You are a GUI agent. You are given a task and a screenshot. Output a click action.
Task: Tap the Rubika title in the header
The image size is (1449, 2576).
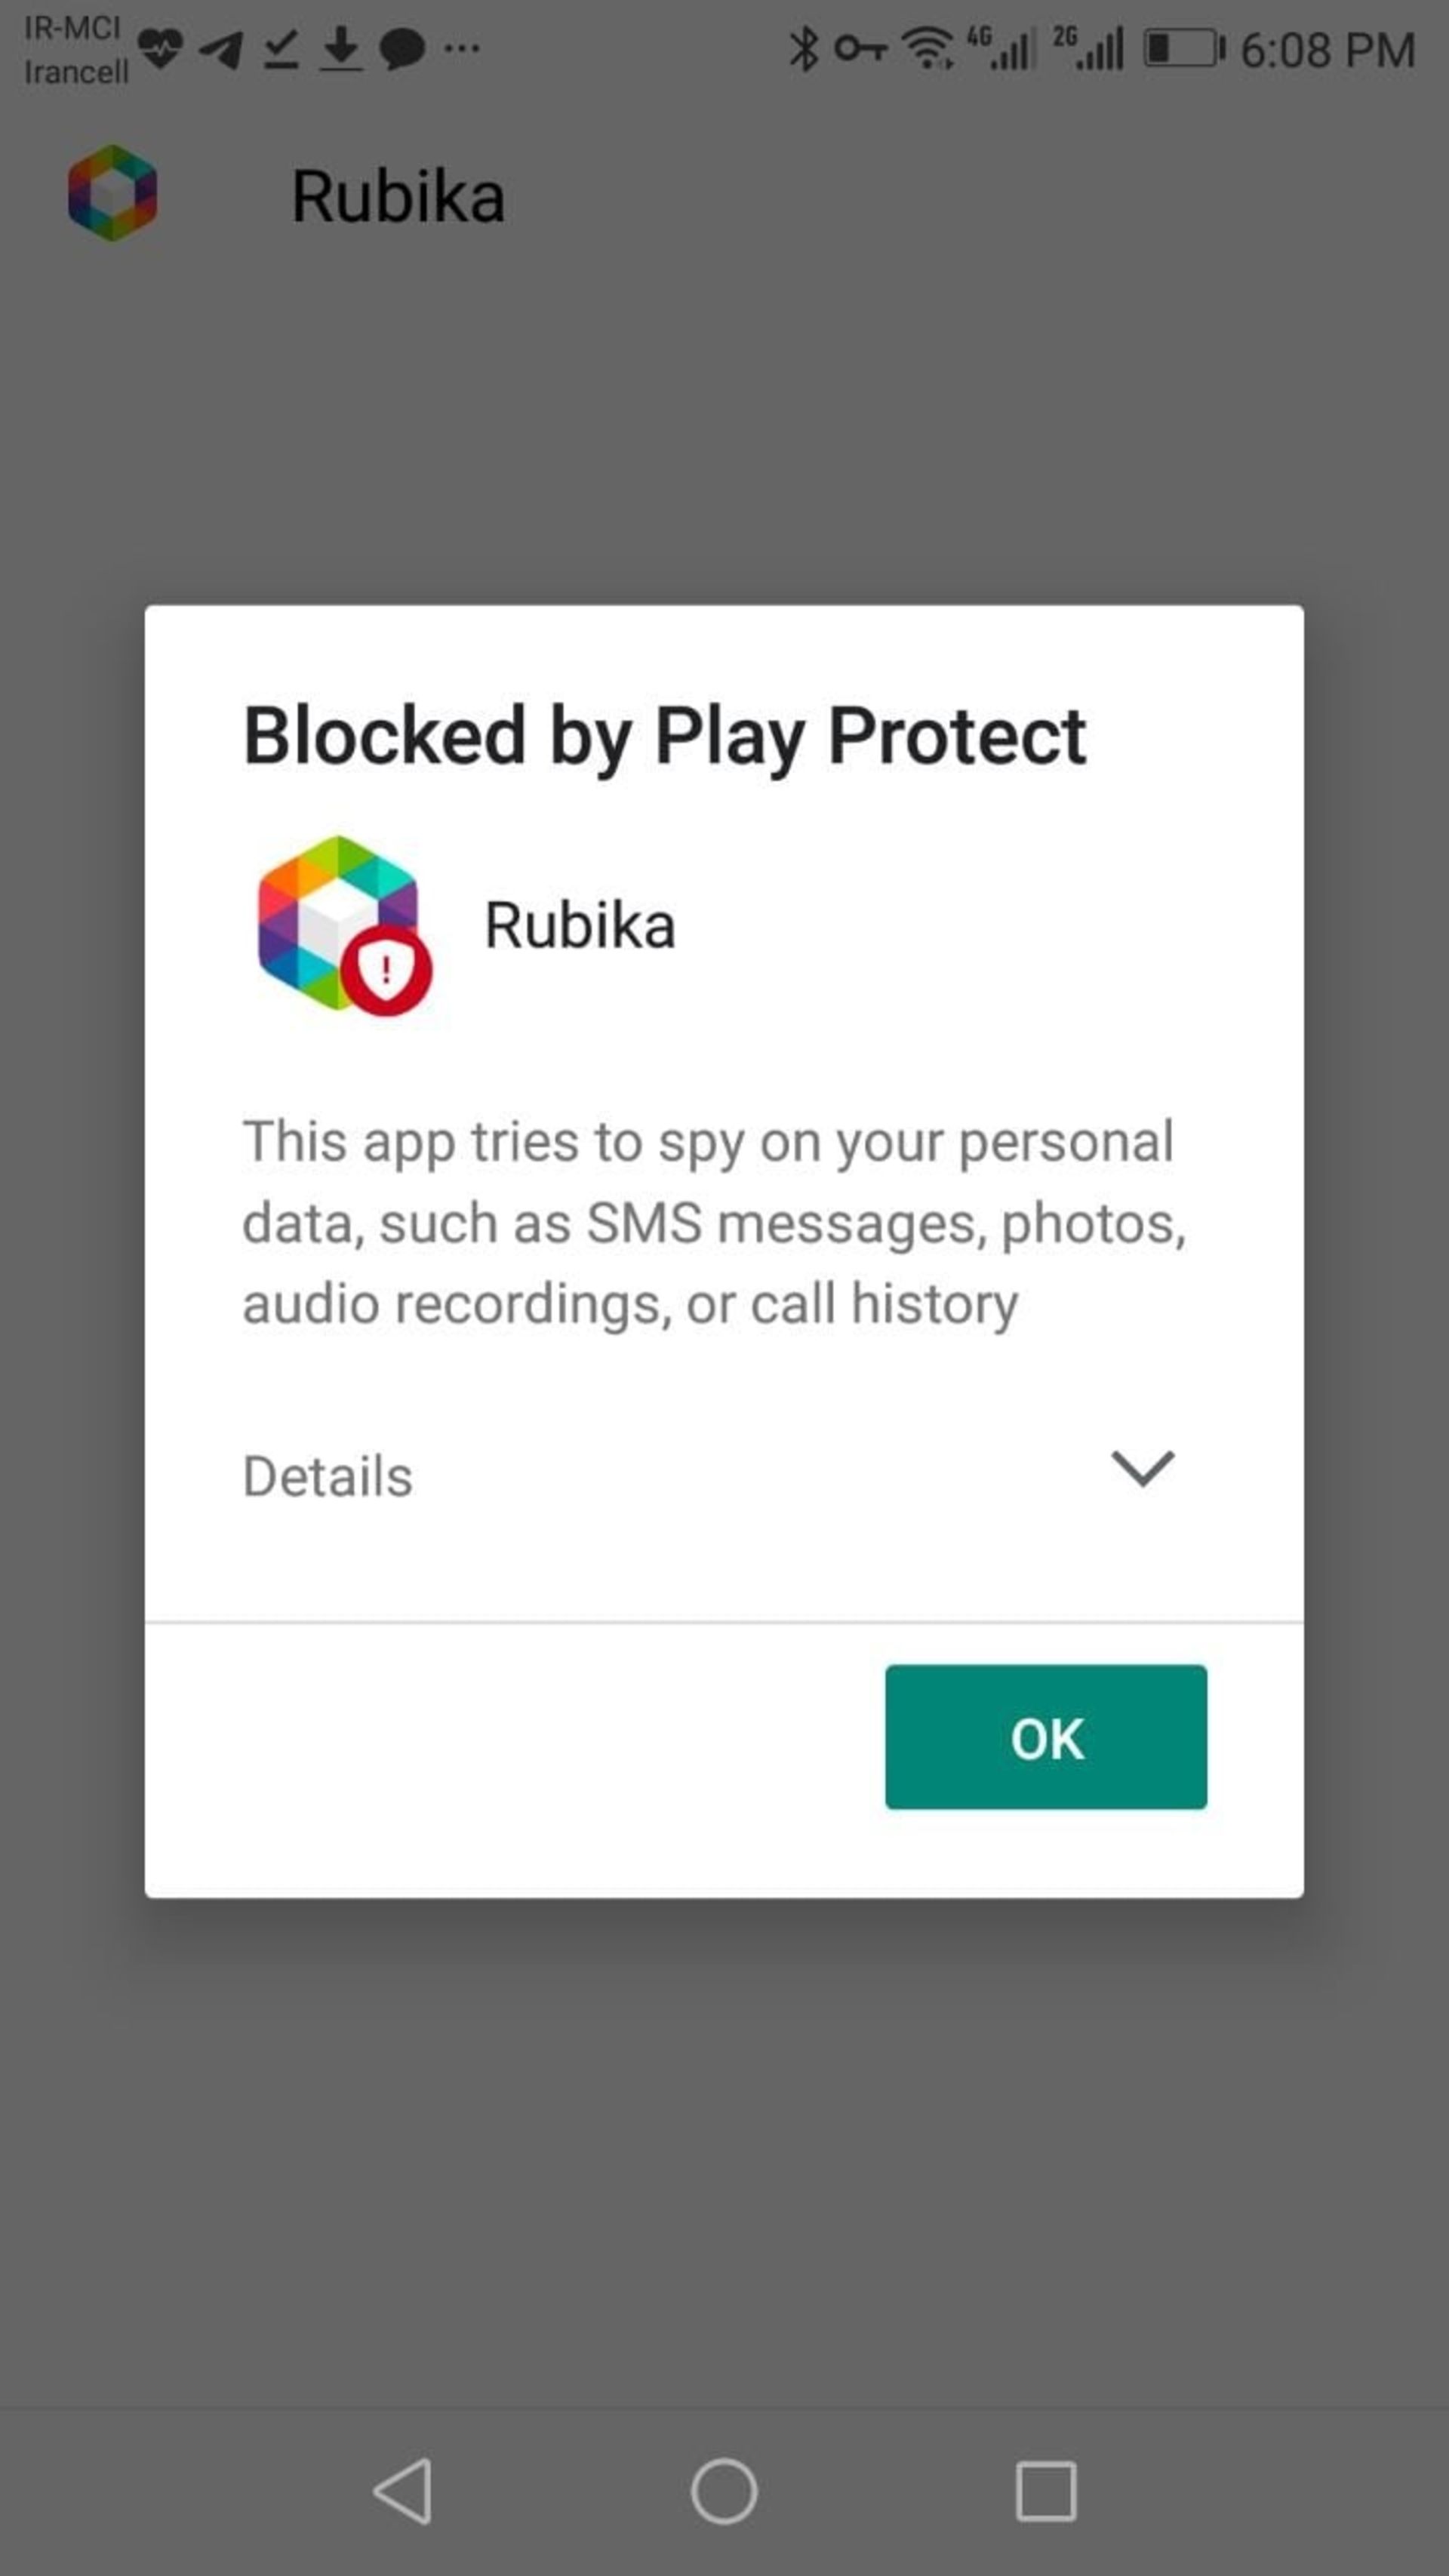(x=398, y=196)
